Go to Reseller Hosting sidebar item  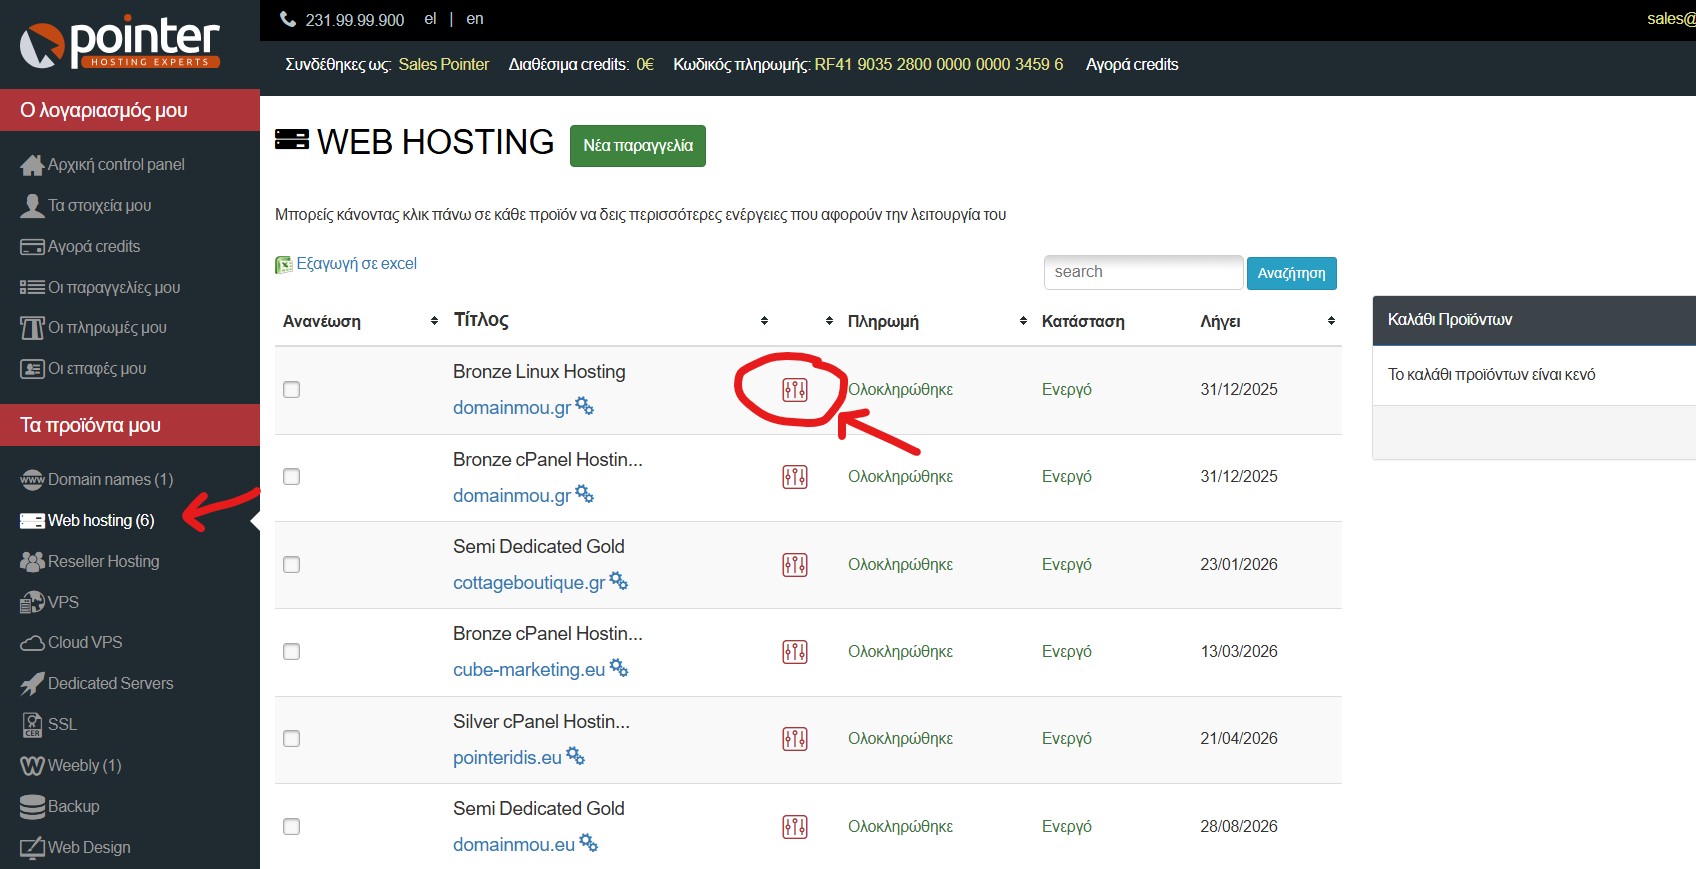(103, 562)
